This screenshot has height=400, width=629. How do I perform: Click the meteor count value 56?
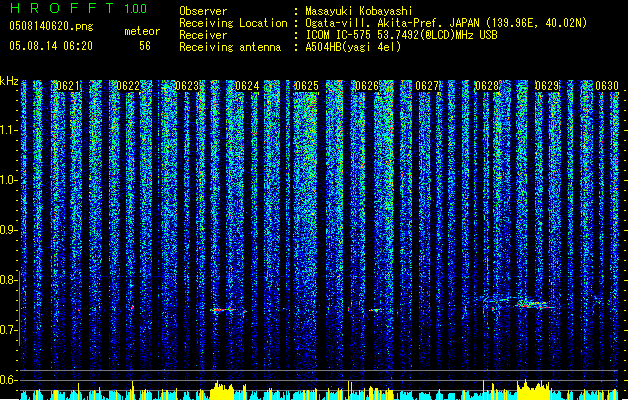(145, 46)
